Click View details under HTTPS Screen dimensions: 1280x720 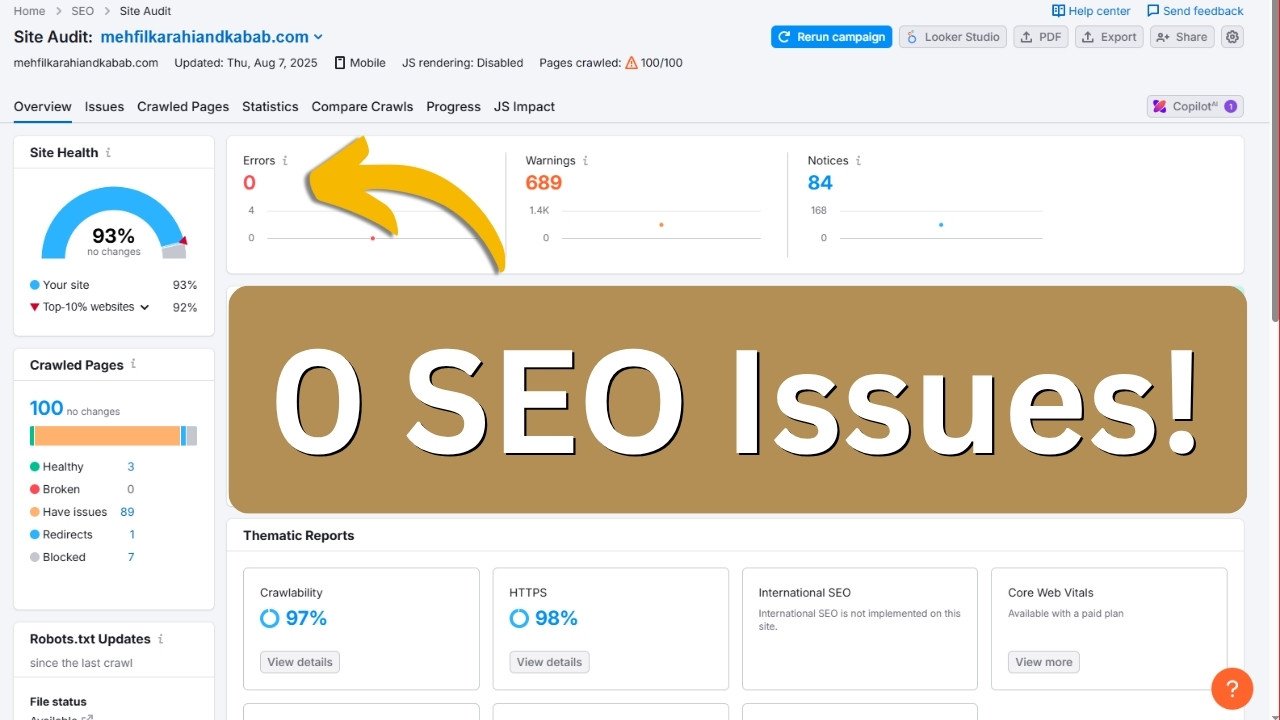(549, 662)
